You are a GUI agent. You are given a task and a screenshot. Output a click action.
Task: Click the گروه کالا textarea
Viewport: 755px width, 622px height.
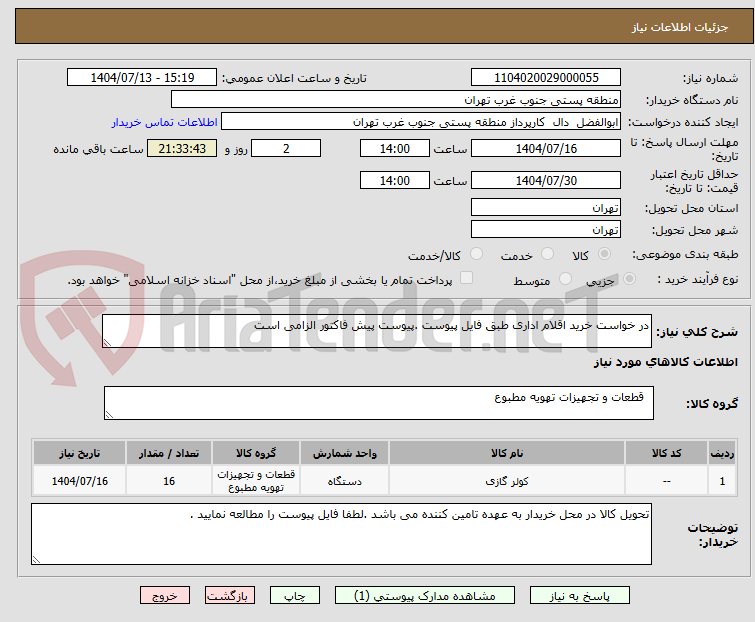click(378, 403)
